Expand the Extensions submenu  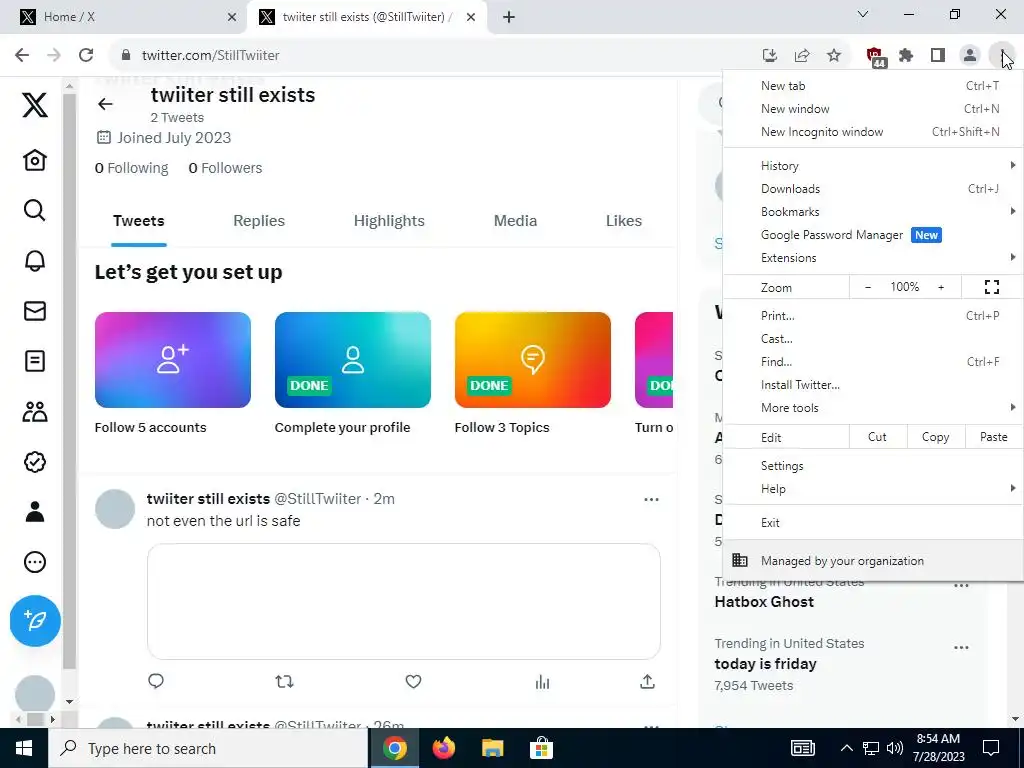tap(873, 257)
